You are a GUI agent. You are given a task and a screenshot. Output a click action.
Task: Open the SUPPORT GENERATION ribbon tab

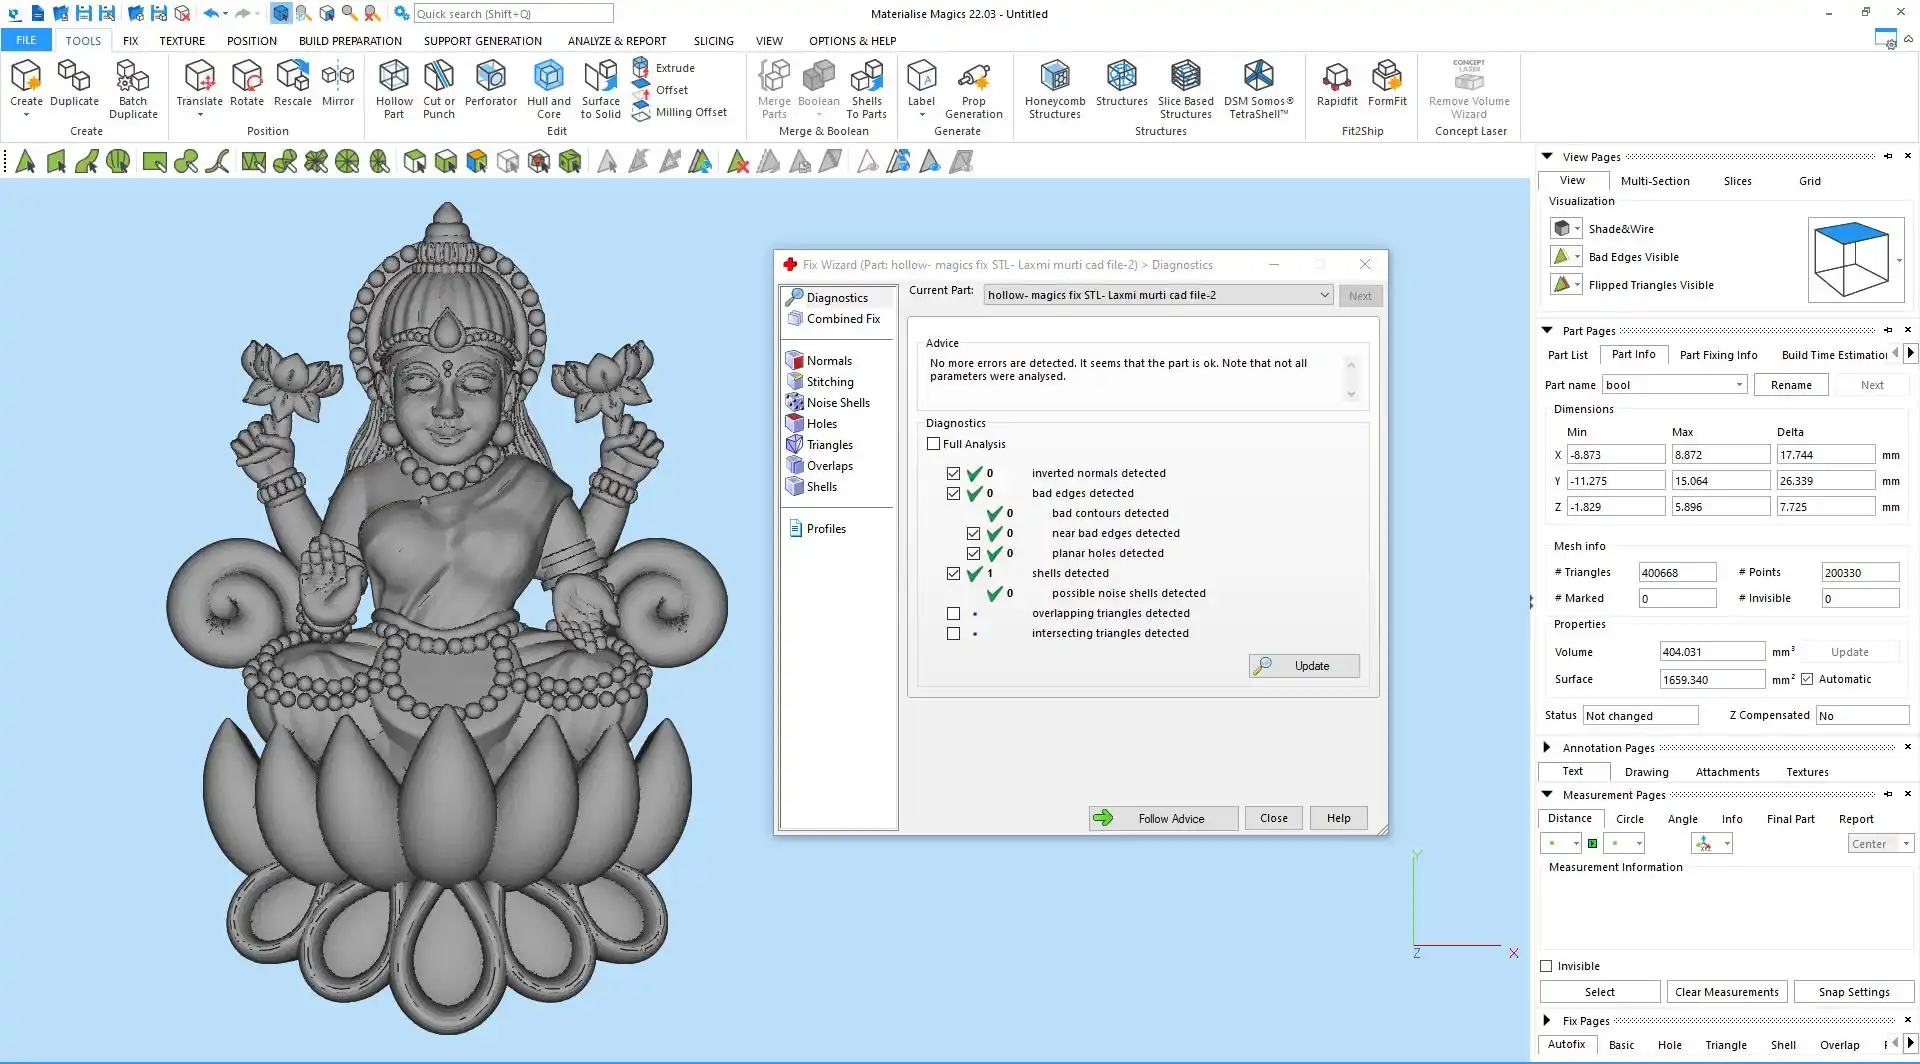pos(482,41)
